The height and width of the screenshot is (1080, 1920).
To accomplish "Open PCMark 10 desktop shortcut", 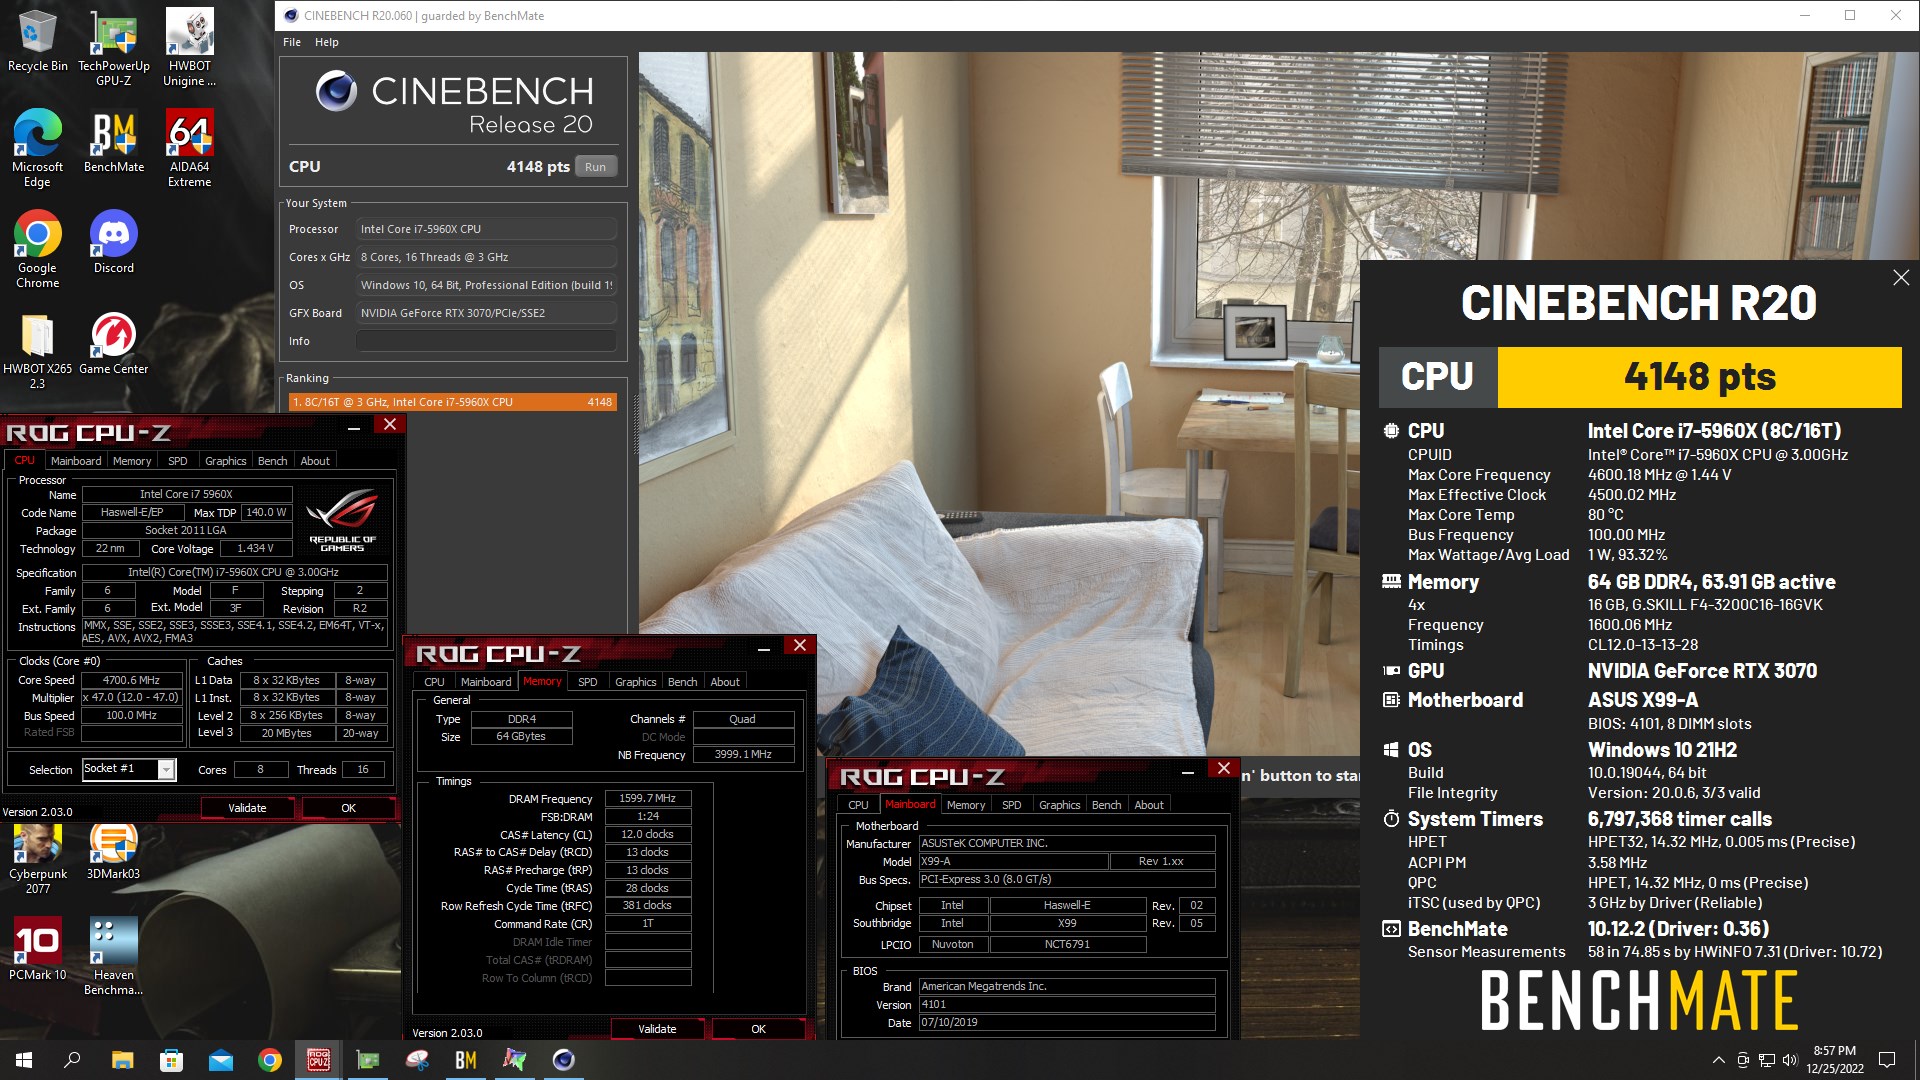I will (37, 948).
